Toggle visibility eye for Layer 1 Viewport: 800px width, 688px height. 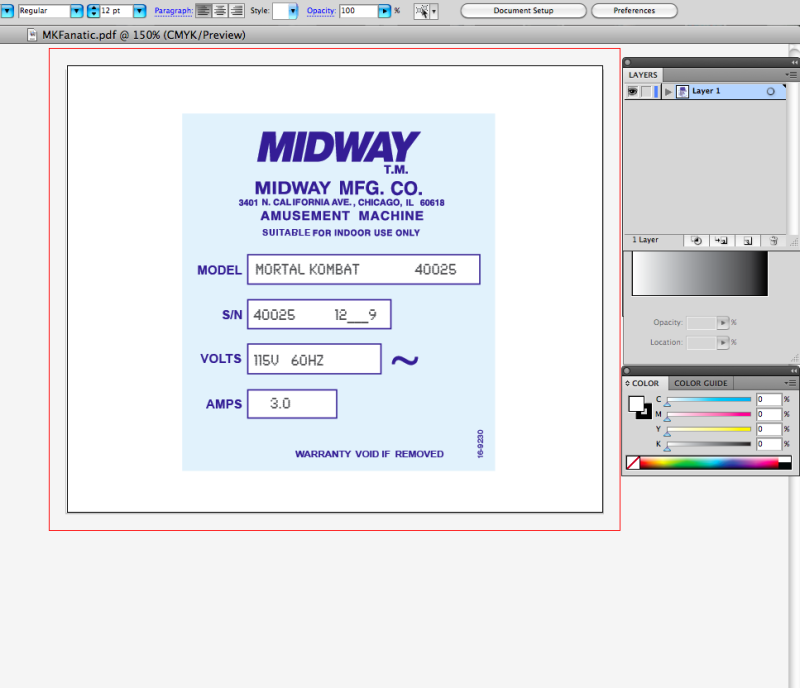coord(633,91)
